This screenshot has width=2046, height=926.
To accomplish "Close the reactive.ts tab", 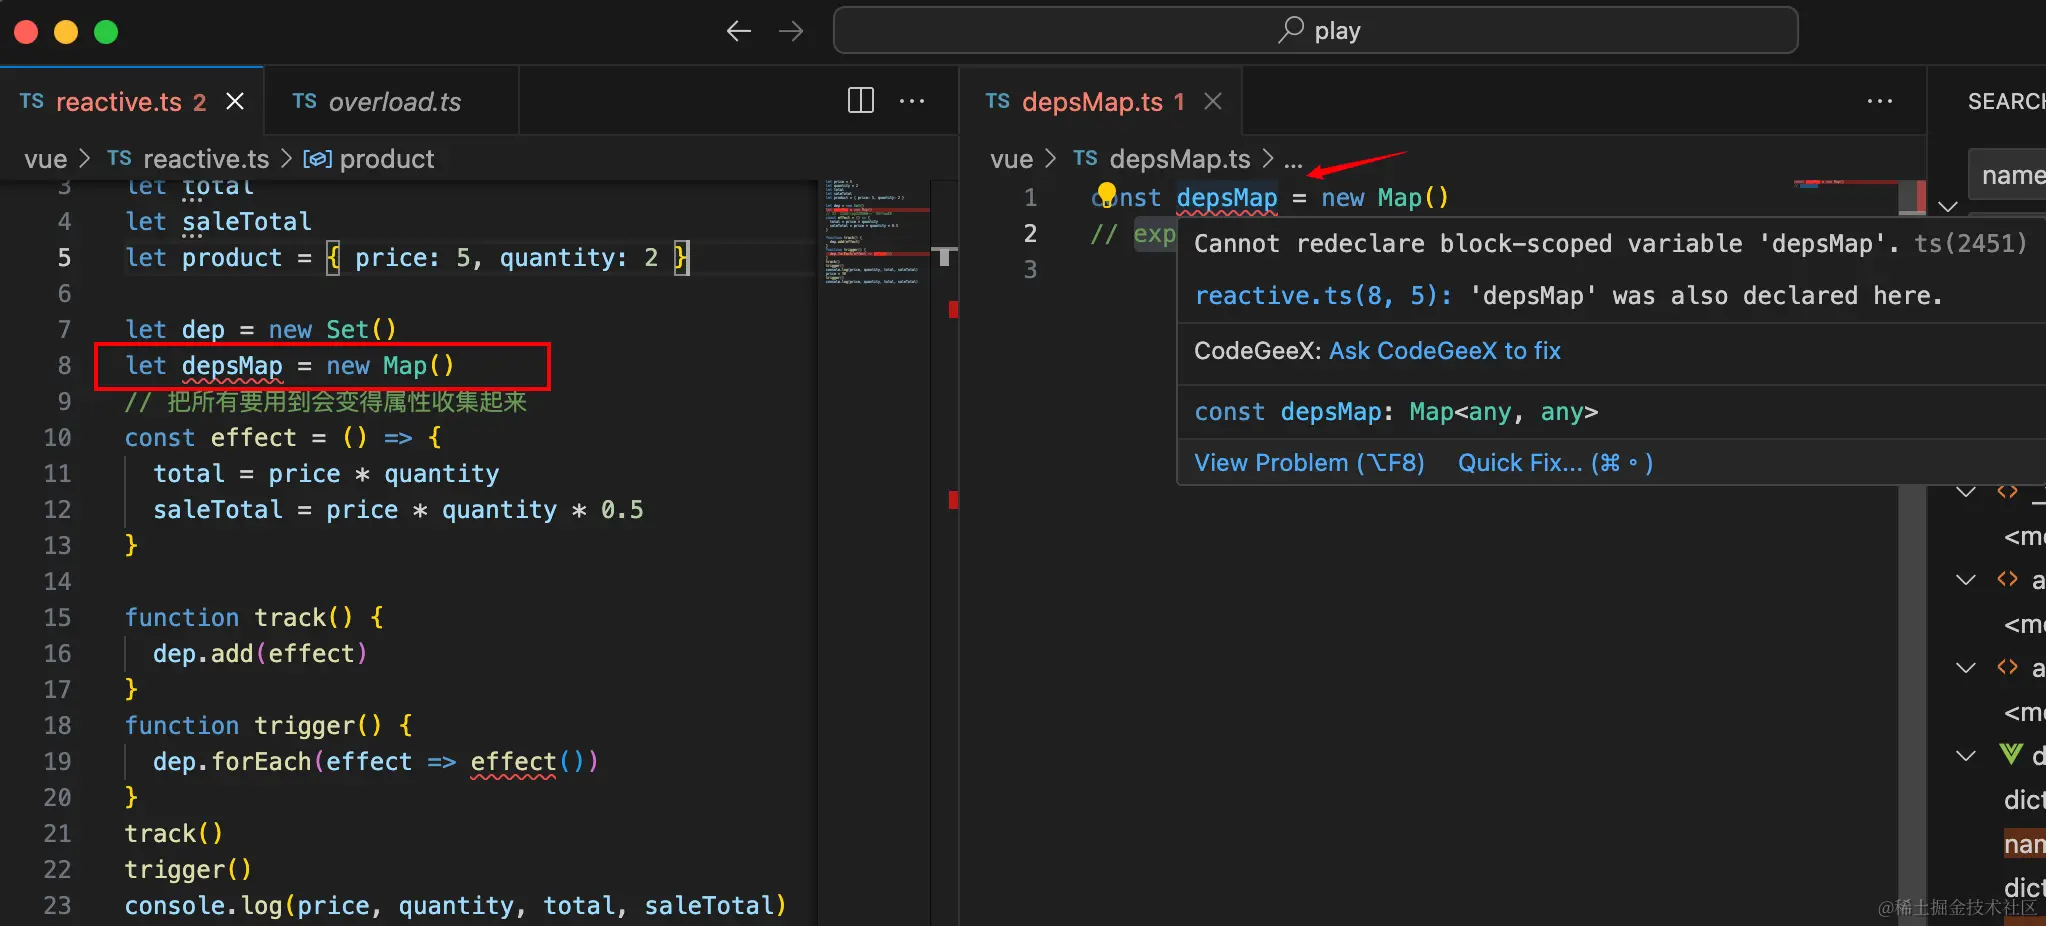I will pyautogui.click(x=235, y=101).
